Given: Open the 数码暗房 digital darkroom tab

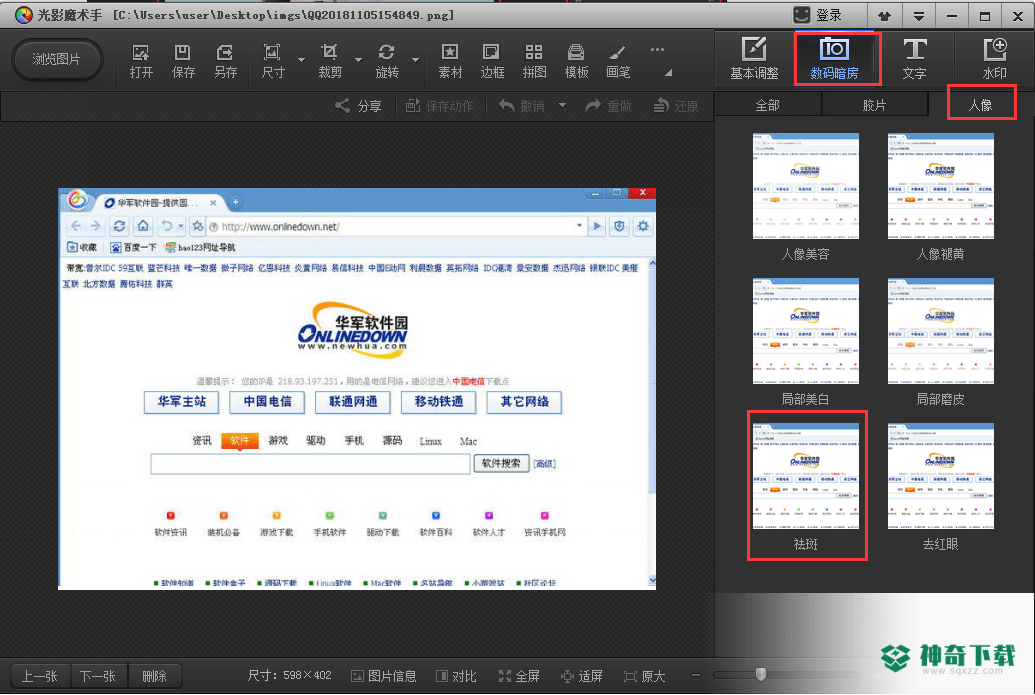Looking at the screenshot, I should [x=834, y=58].
